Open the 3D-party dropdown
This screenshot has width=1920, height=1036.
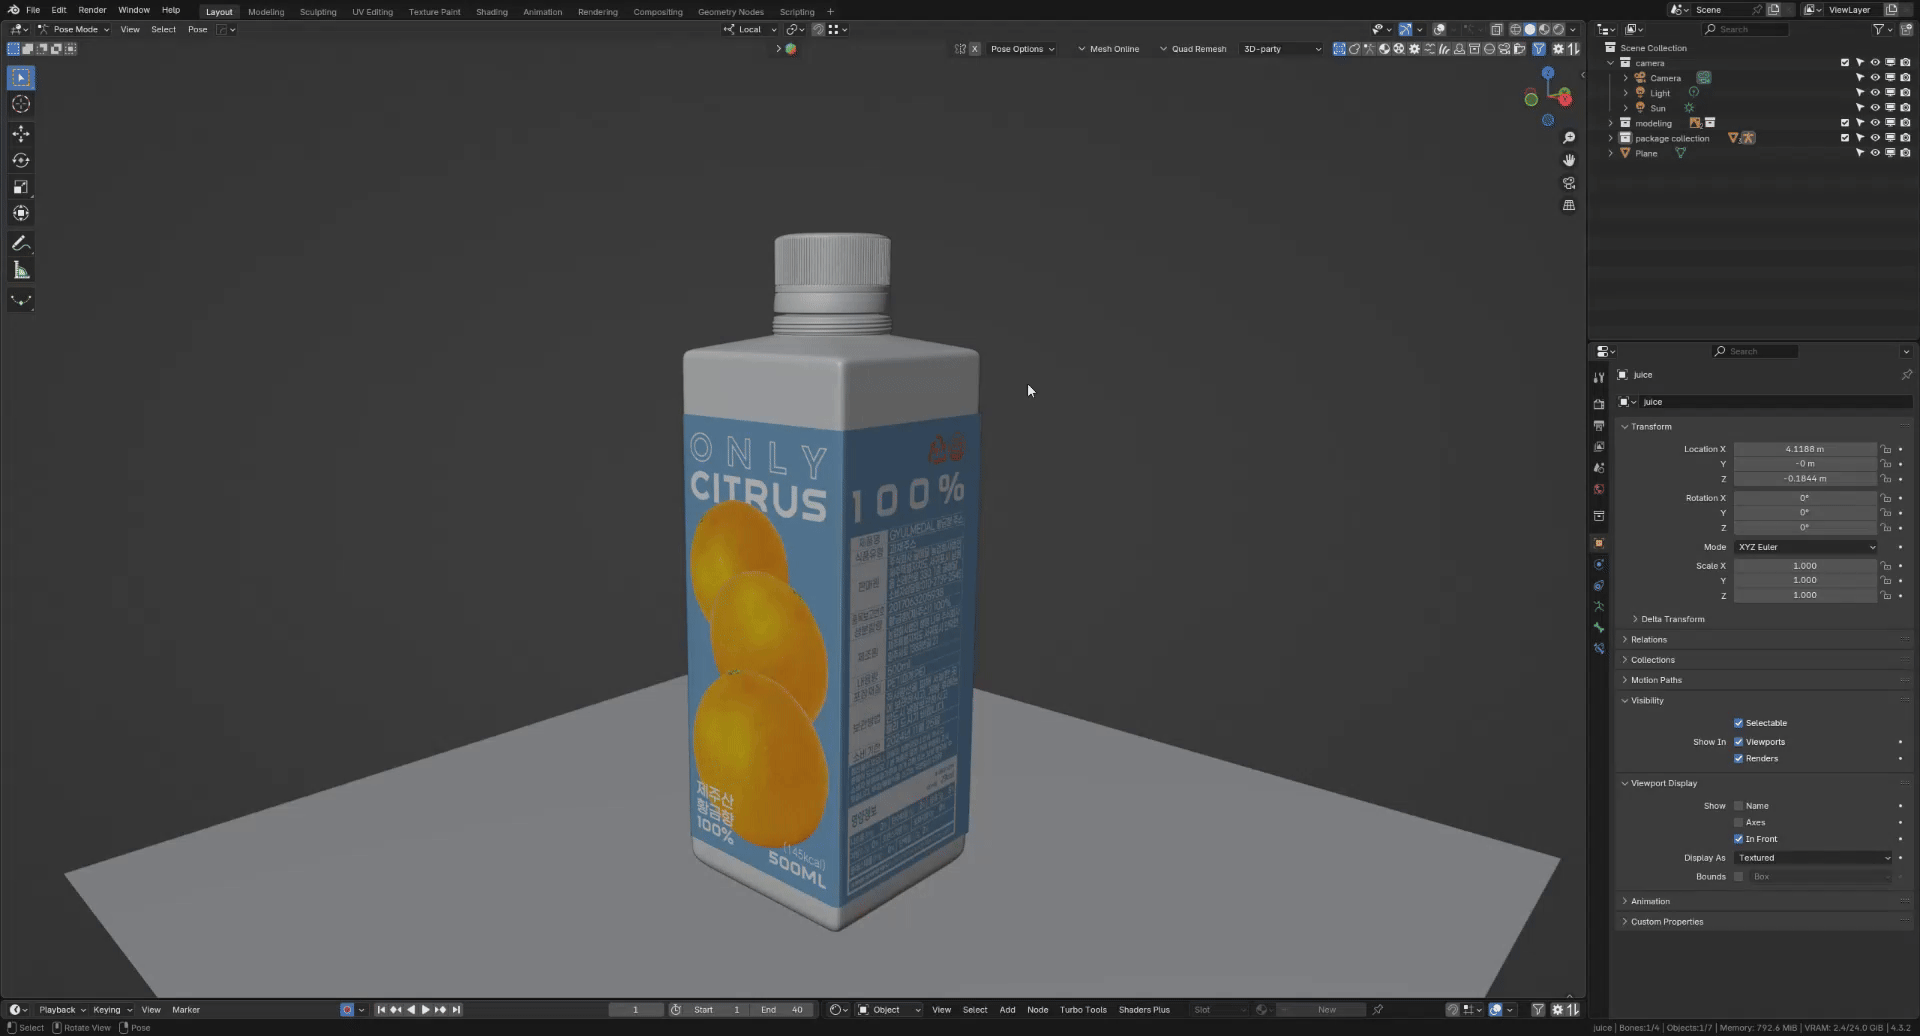[x=1281, y=49]
